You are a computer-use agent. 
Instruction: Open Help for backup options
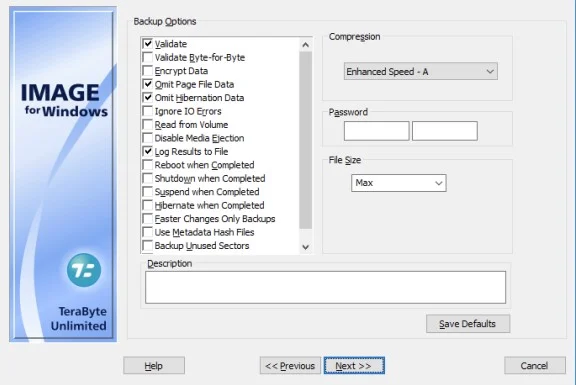tap(154, 366)
